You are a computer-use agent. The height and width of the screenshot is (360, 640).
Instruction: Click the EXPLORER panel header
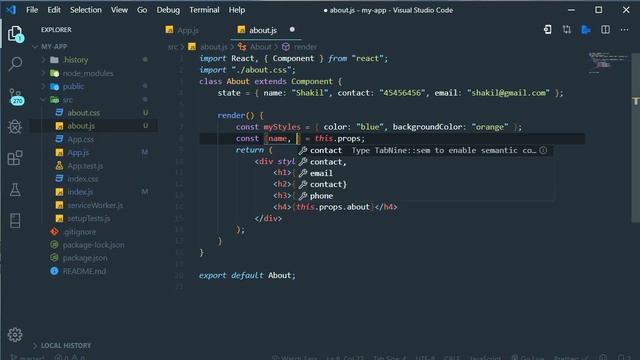(56, 30)
